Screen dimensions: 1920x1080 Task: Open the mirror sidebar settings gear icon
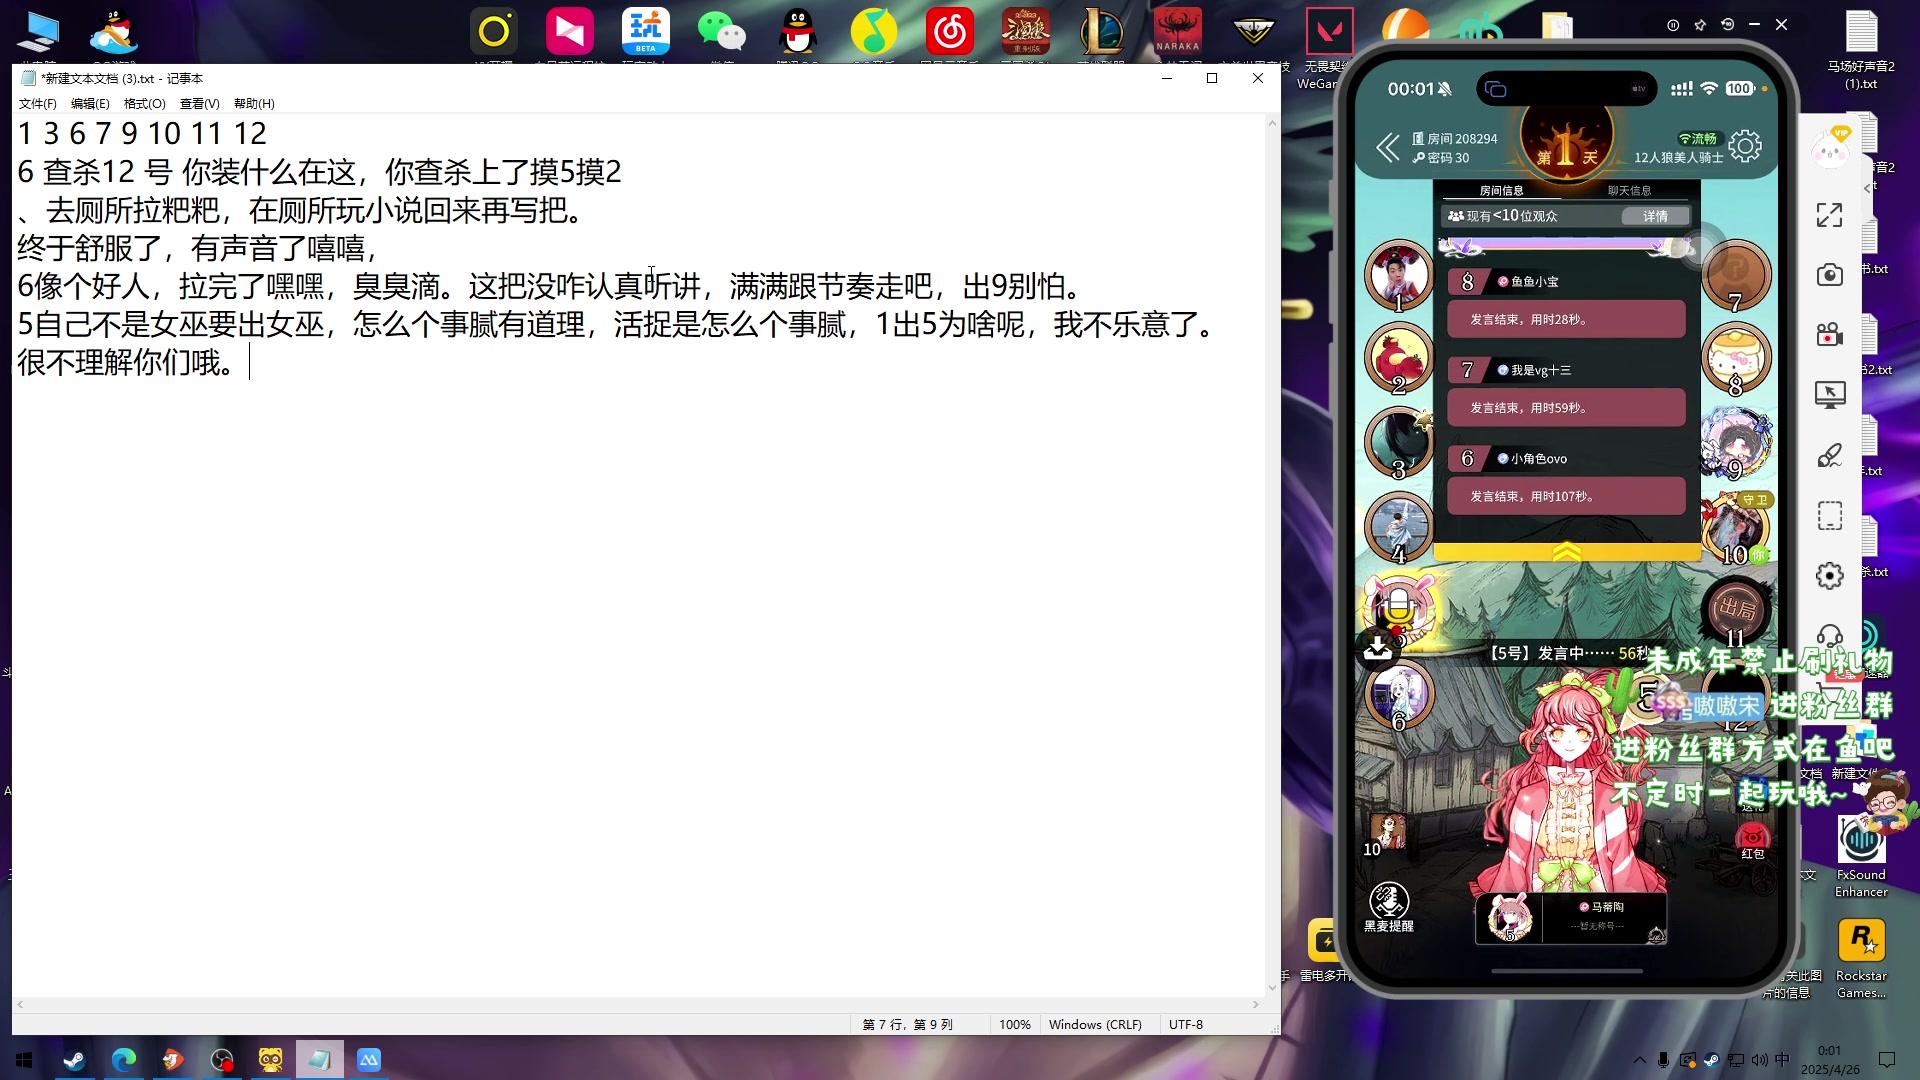(x=1829, y=576)
